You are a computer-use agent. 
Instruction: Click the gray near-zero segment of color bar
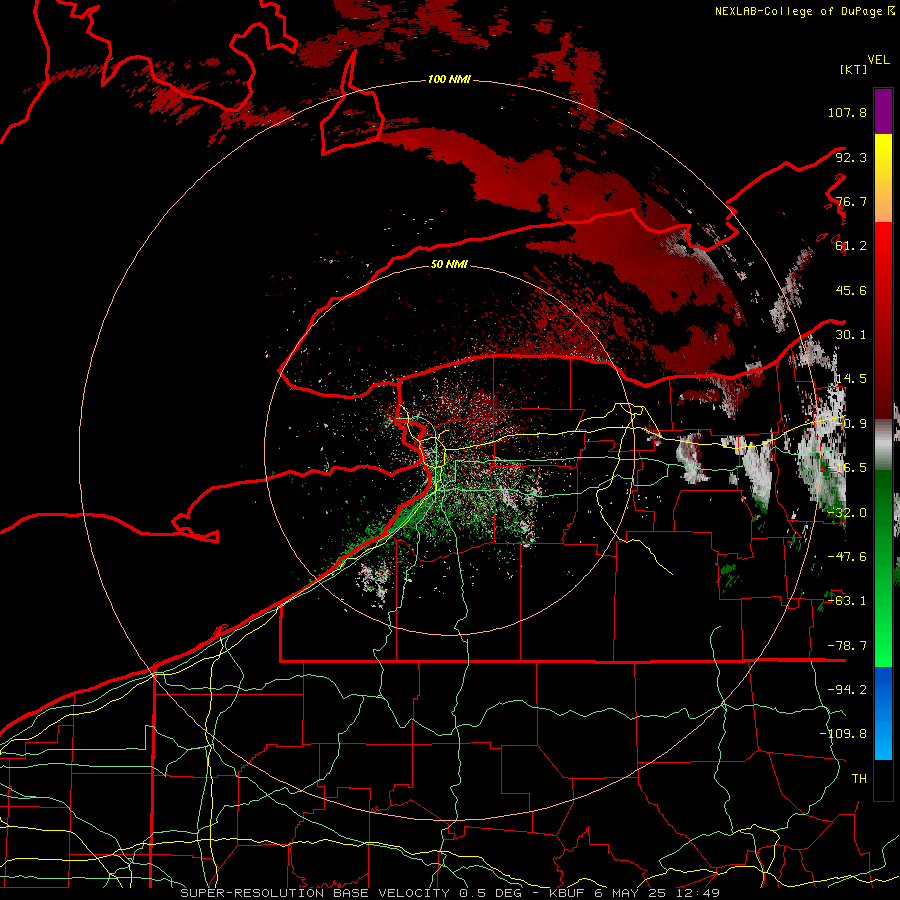883,444
